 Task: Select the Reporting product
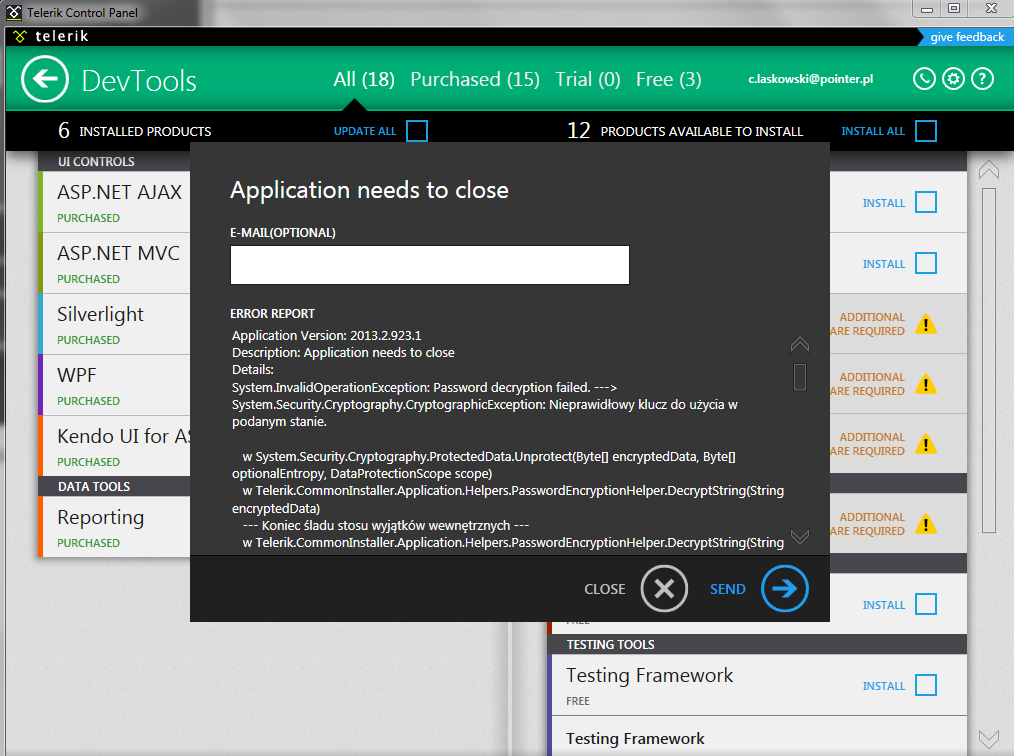tap(114, 526)
